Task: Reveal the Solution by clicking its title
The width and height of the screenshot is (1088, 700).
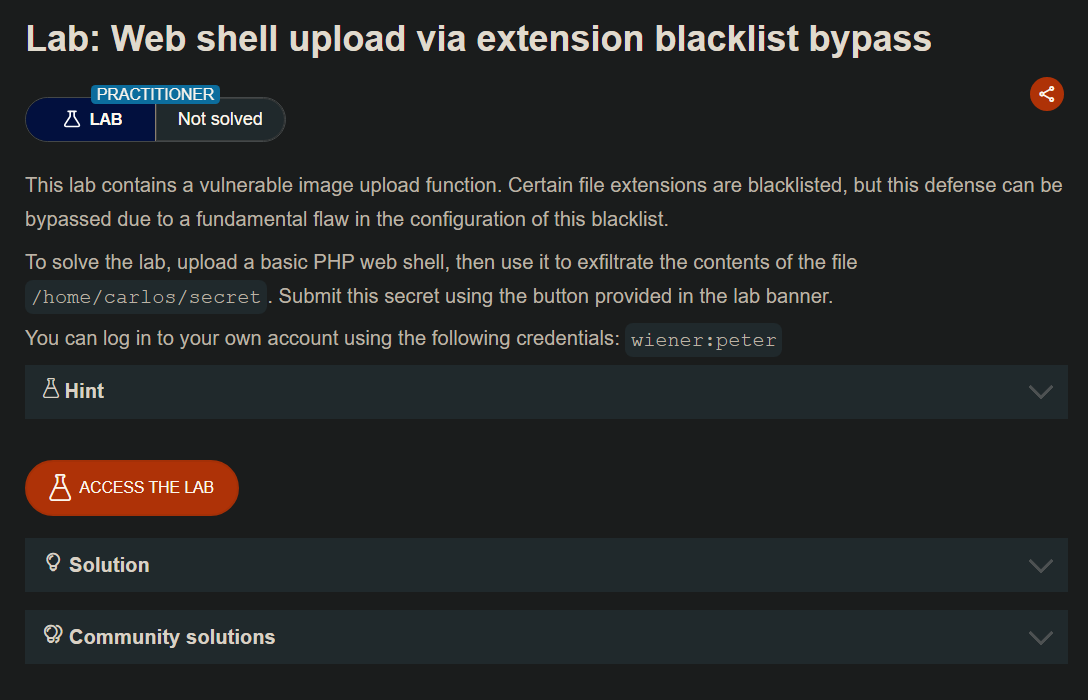Action: coord(109,565)
